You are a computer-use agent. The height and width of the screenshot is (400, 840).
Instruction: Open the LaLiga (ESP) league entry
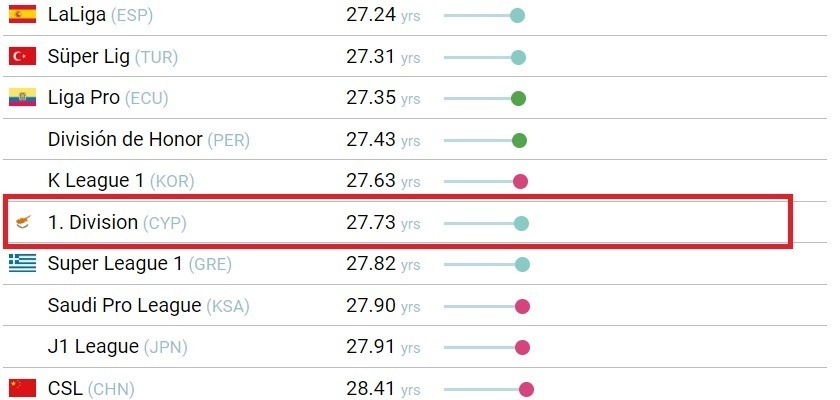[100, 15]
